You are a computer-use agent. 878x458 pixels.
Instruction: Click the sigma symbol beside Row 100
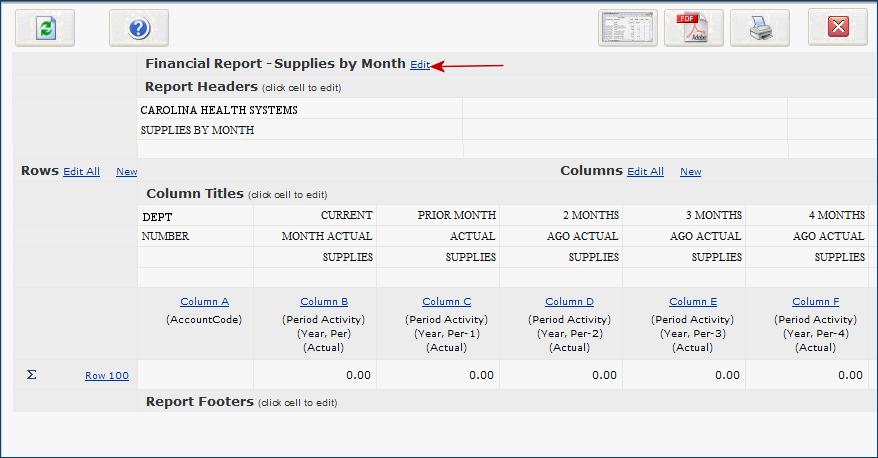(31, 375)
